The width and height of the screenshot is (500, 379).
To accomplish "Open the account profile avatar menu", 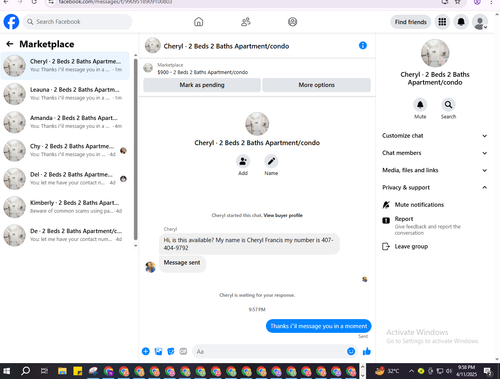I will tap(480, 22).
